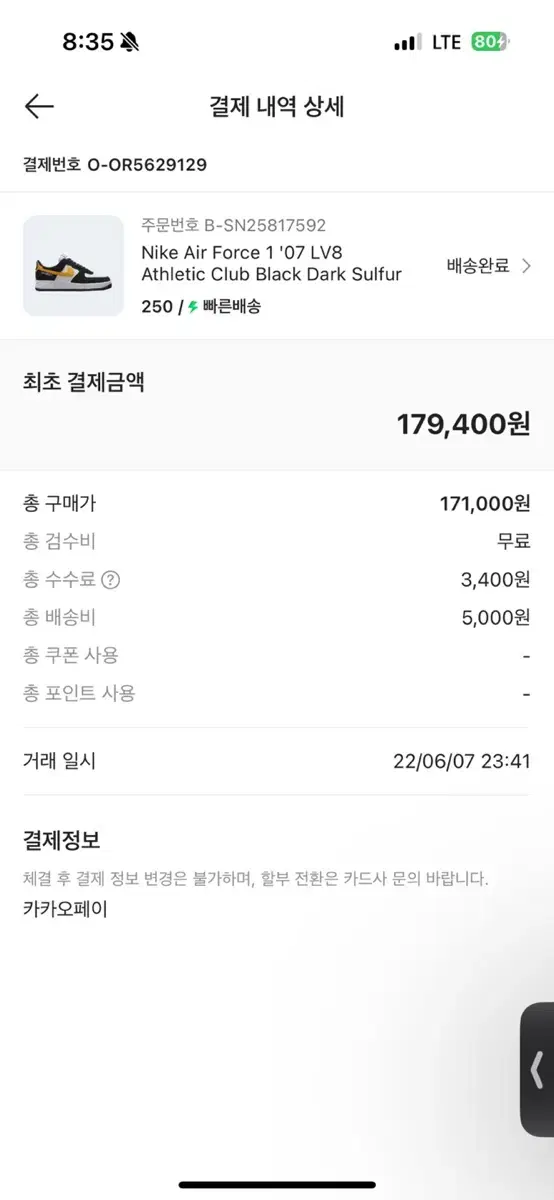Tap the LTE network indicator
The height and width of the screenshot is (1200, 554).
(x=446, y=42)
